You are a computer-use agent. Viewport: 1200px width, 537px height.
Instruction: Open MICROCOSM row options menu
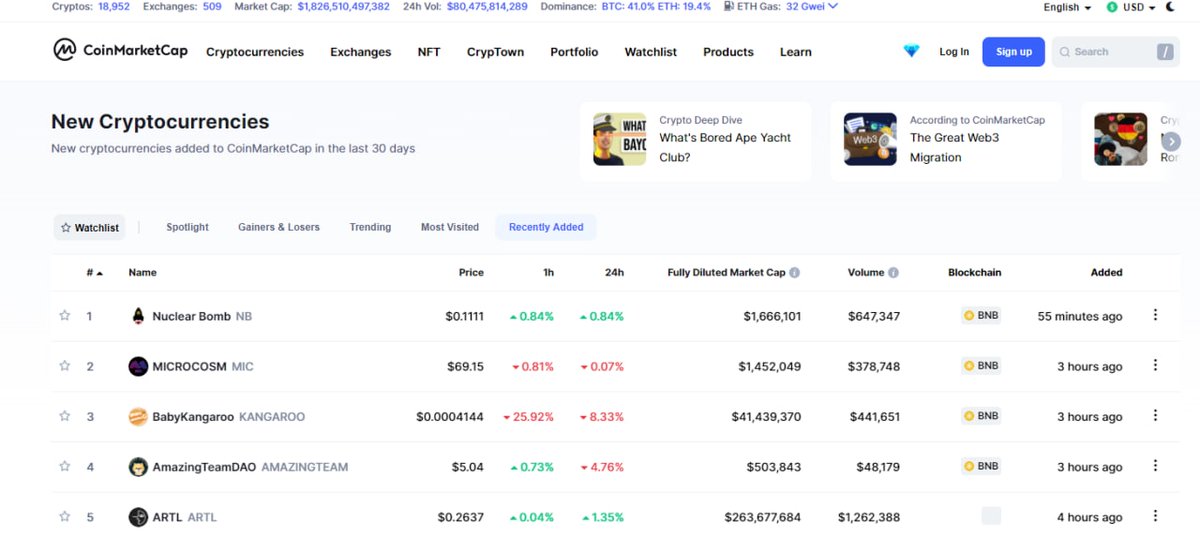tap(1155, 365)
